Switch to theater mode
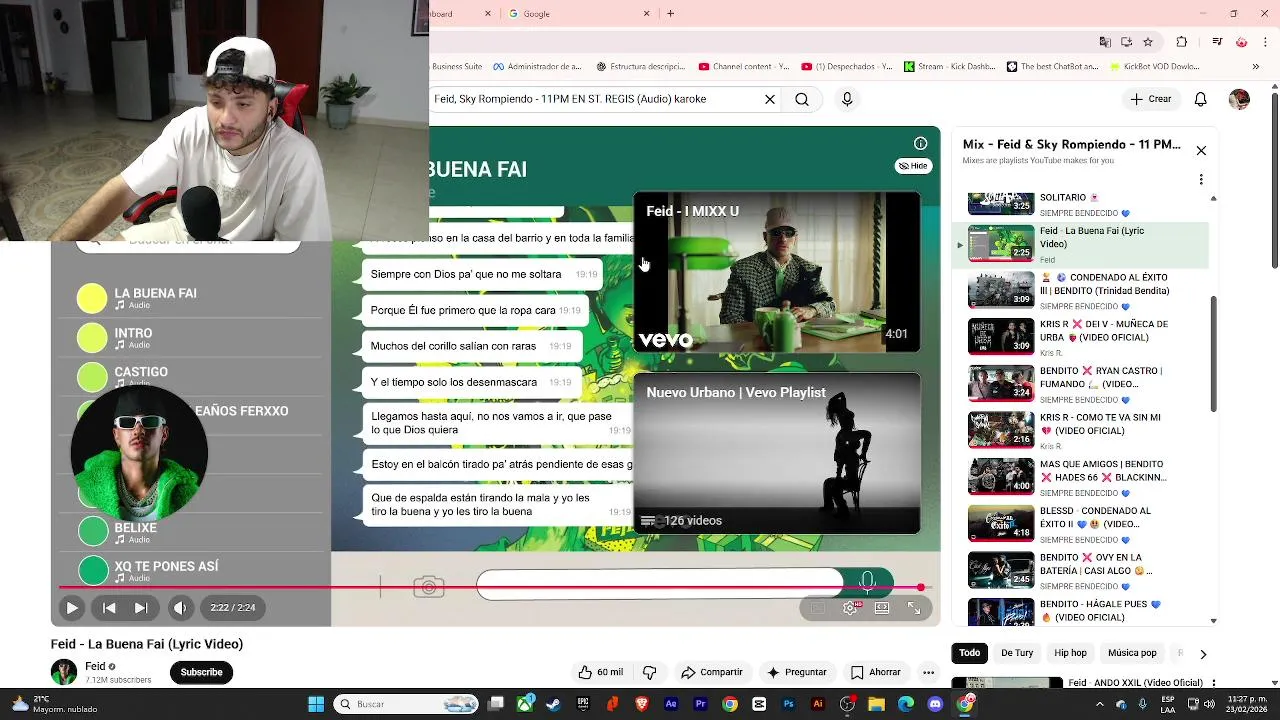Image resolution: width=1280 pixels, height=720 pixels. pos(882,607)
